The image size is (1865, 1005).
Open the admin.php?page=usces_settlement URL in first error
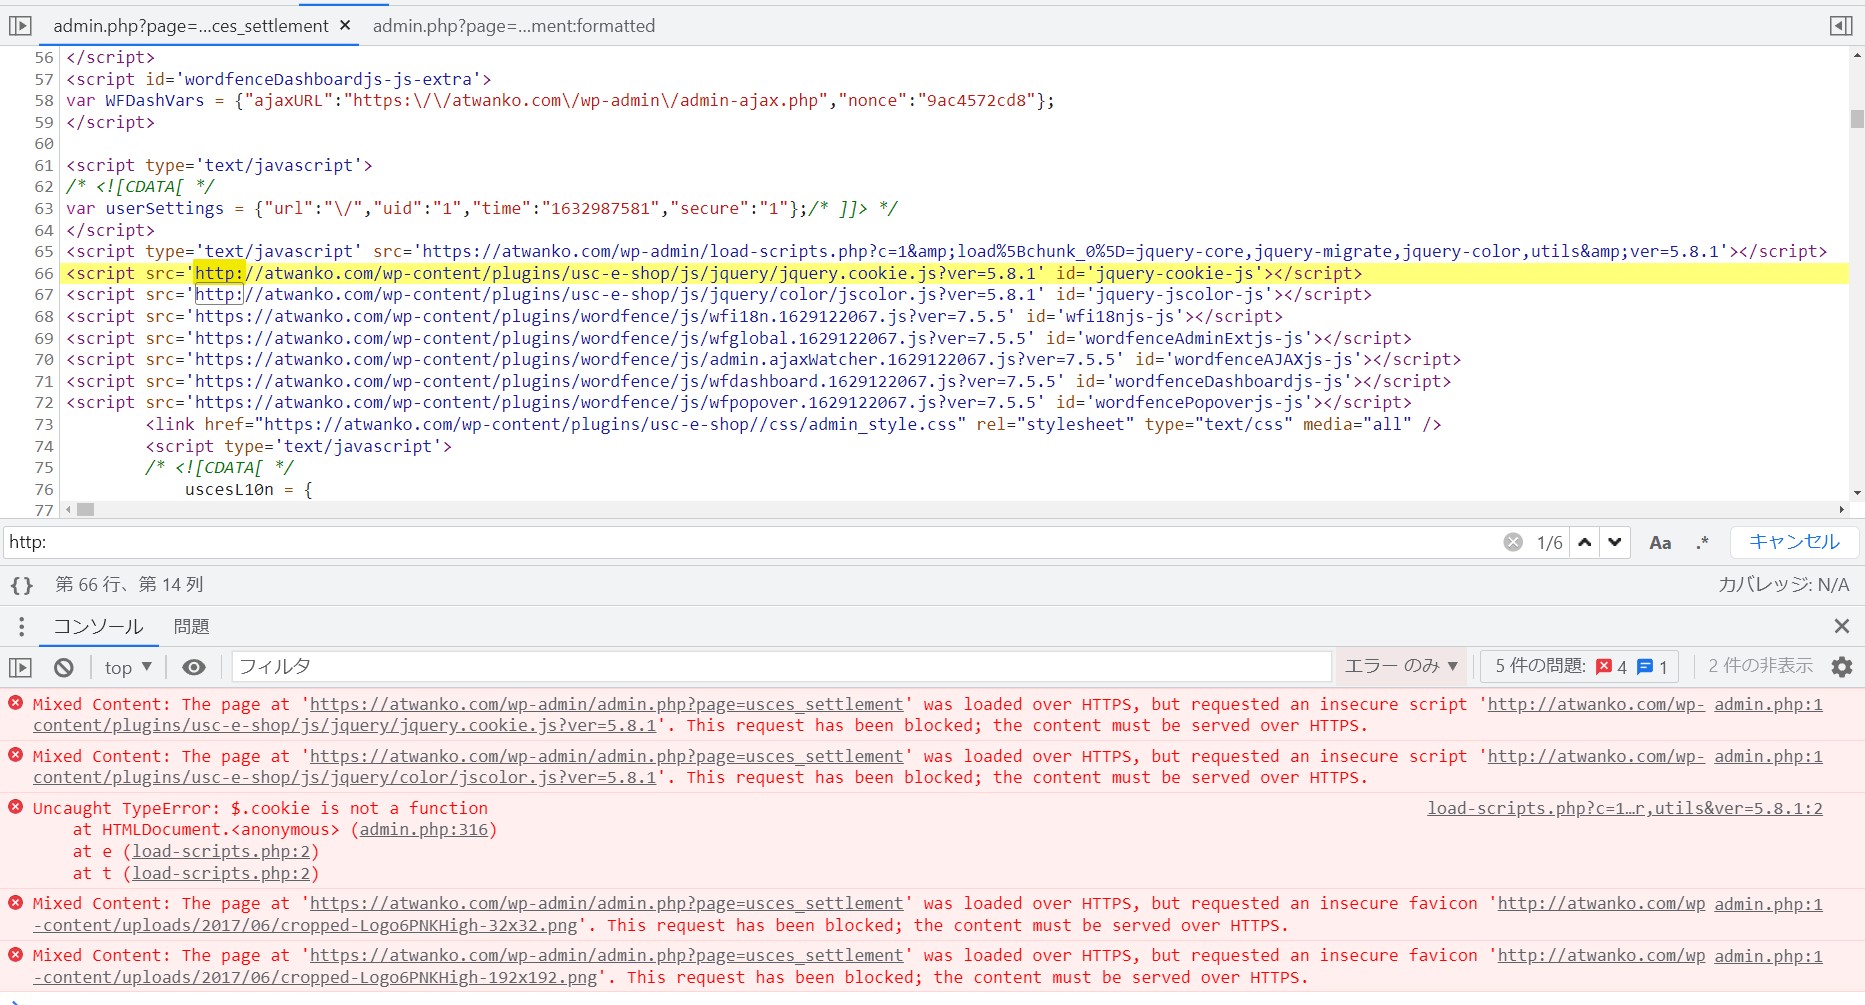click(x=606, y=705)
